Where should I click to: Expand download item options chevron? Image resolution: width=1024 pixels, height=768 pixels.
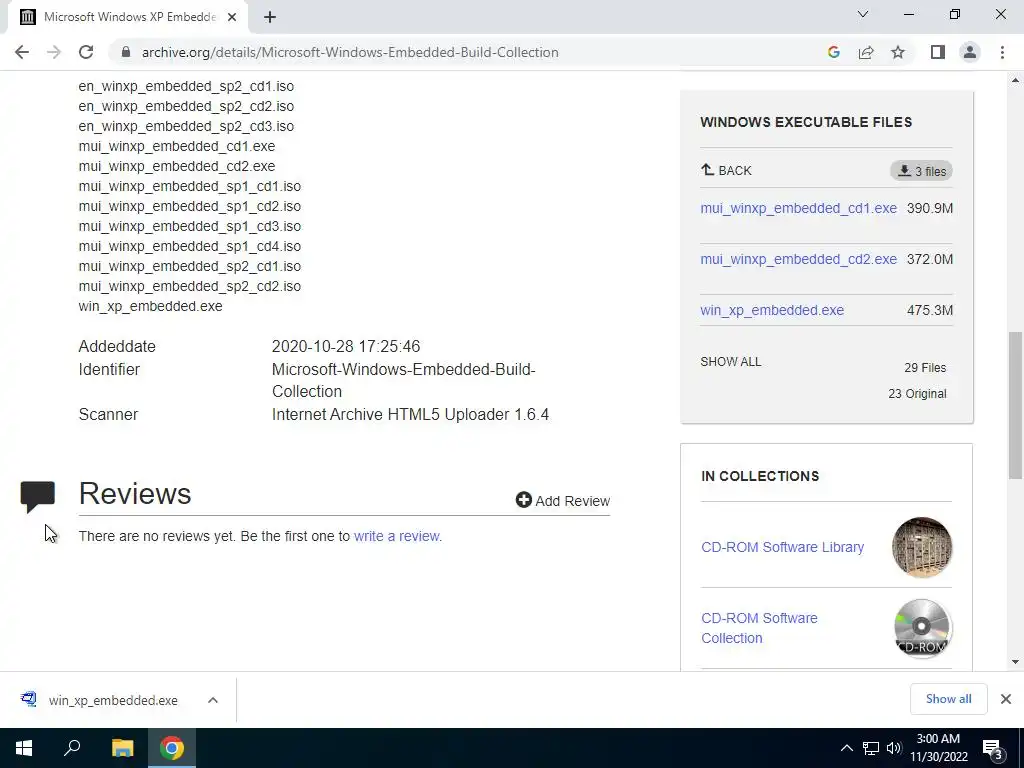click(213, 700)
